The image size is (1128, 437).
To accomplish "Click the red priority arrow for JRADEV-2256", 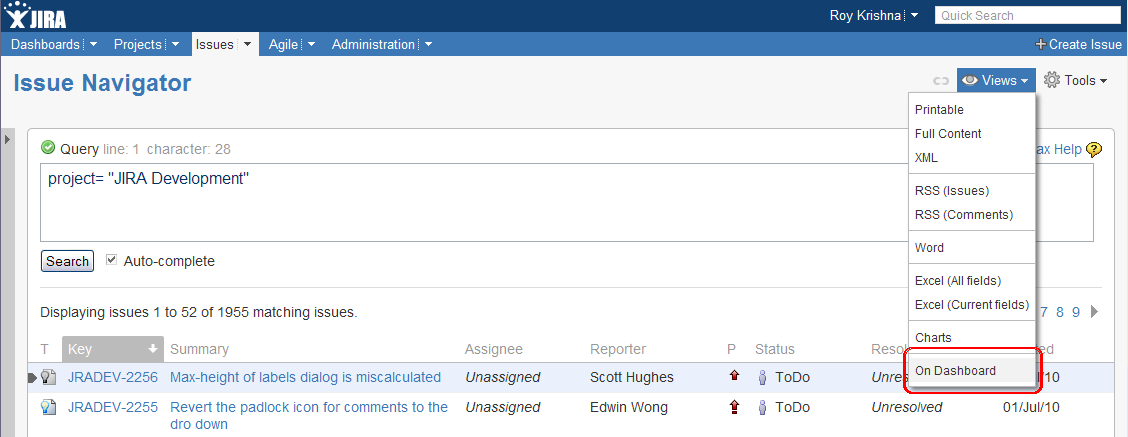I will coord(734,376).
